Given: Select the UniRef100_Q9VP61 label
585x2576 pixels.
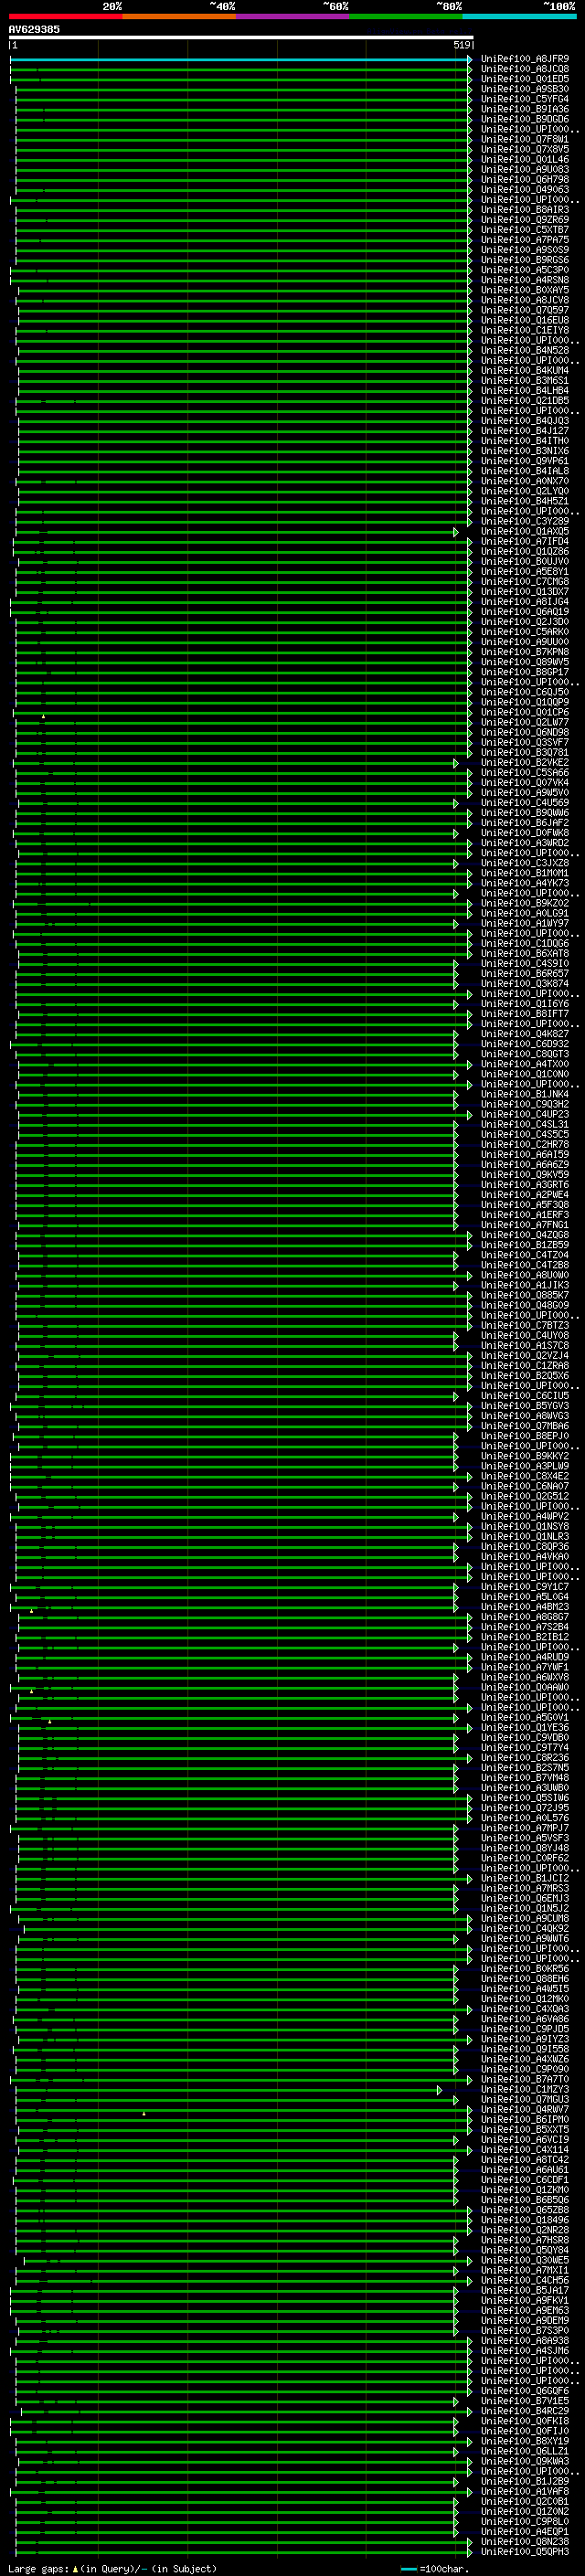Looking at the screenshot, I should (525, 461).
